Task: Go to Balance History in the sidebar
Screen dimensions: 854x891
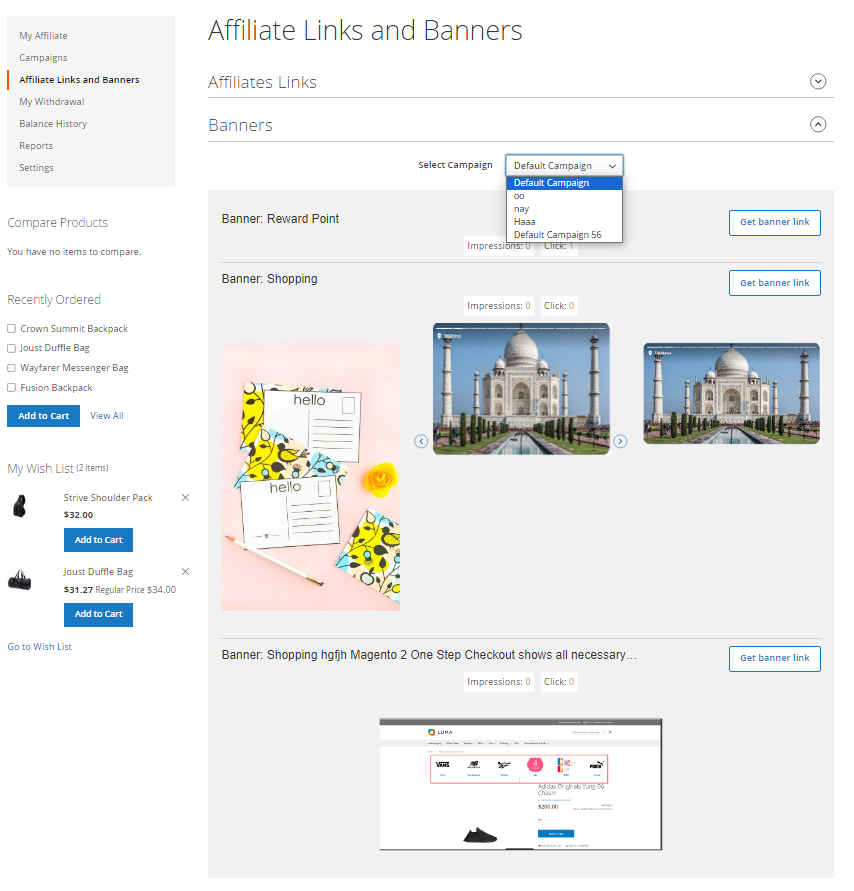Action: (53, 124)
